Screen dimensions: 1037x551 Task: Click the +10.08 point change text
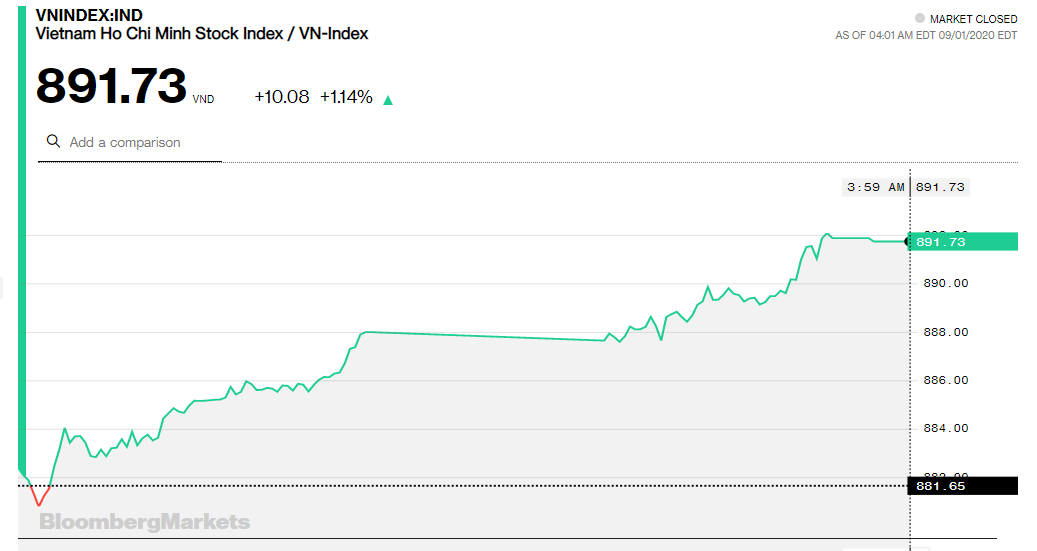282,97
